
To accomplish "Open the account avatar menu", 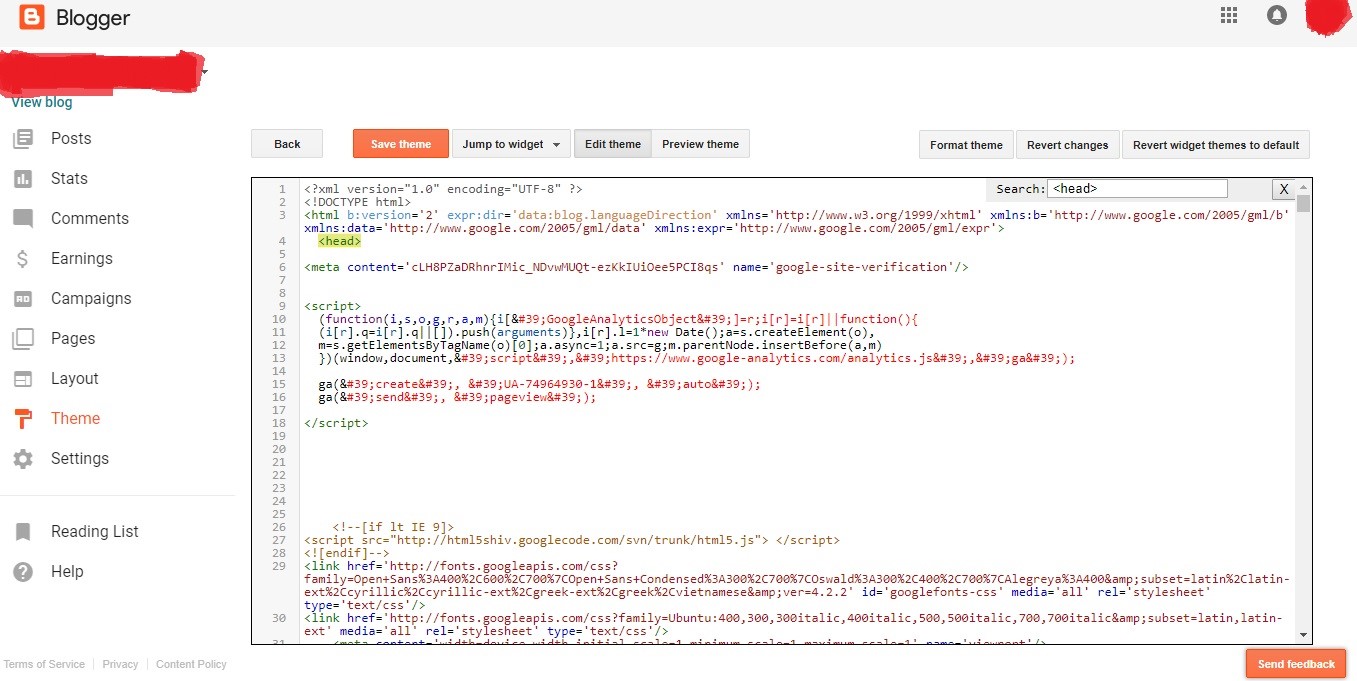I will (x=1328, y=17).
